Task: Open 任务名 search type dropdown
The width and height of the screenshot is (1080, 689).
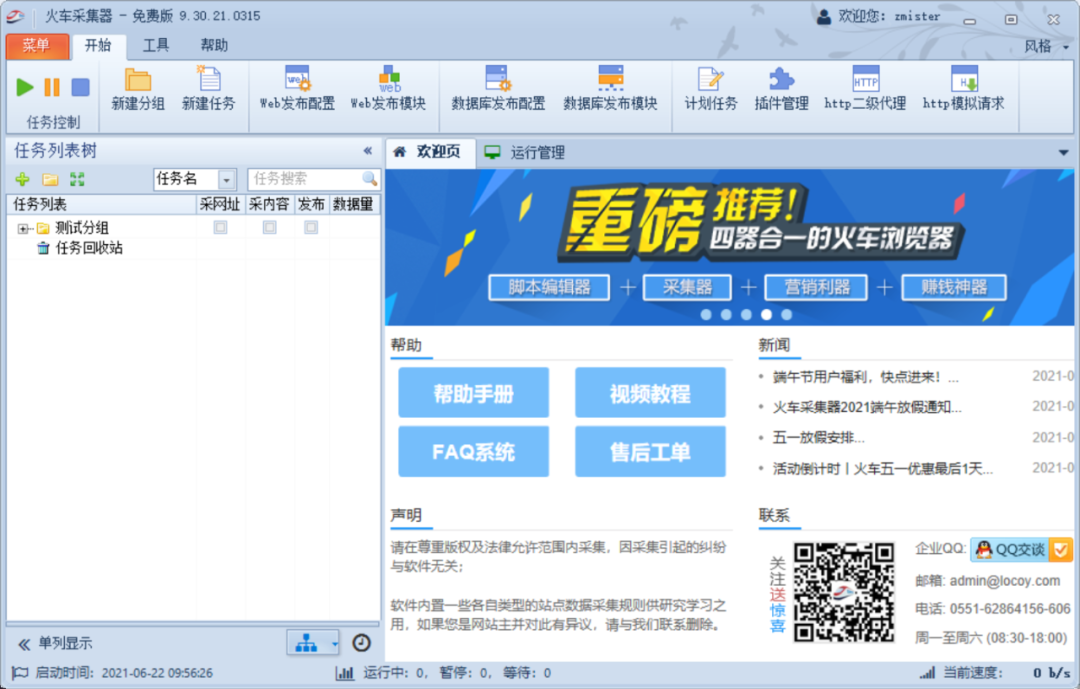Action: pos(227,180)
